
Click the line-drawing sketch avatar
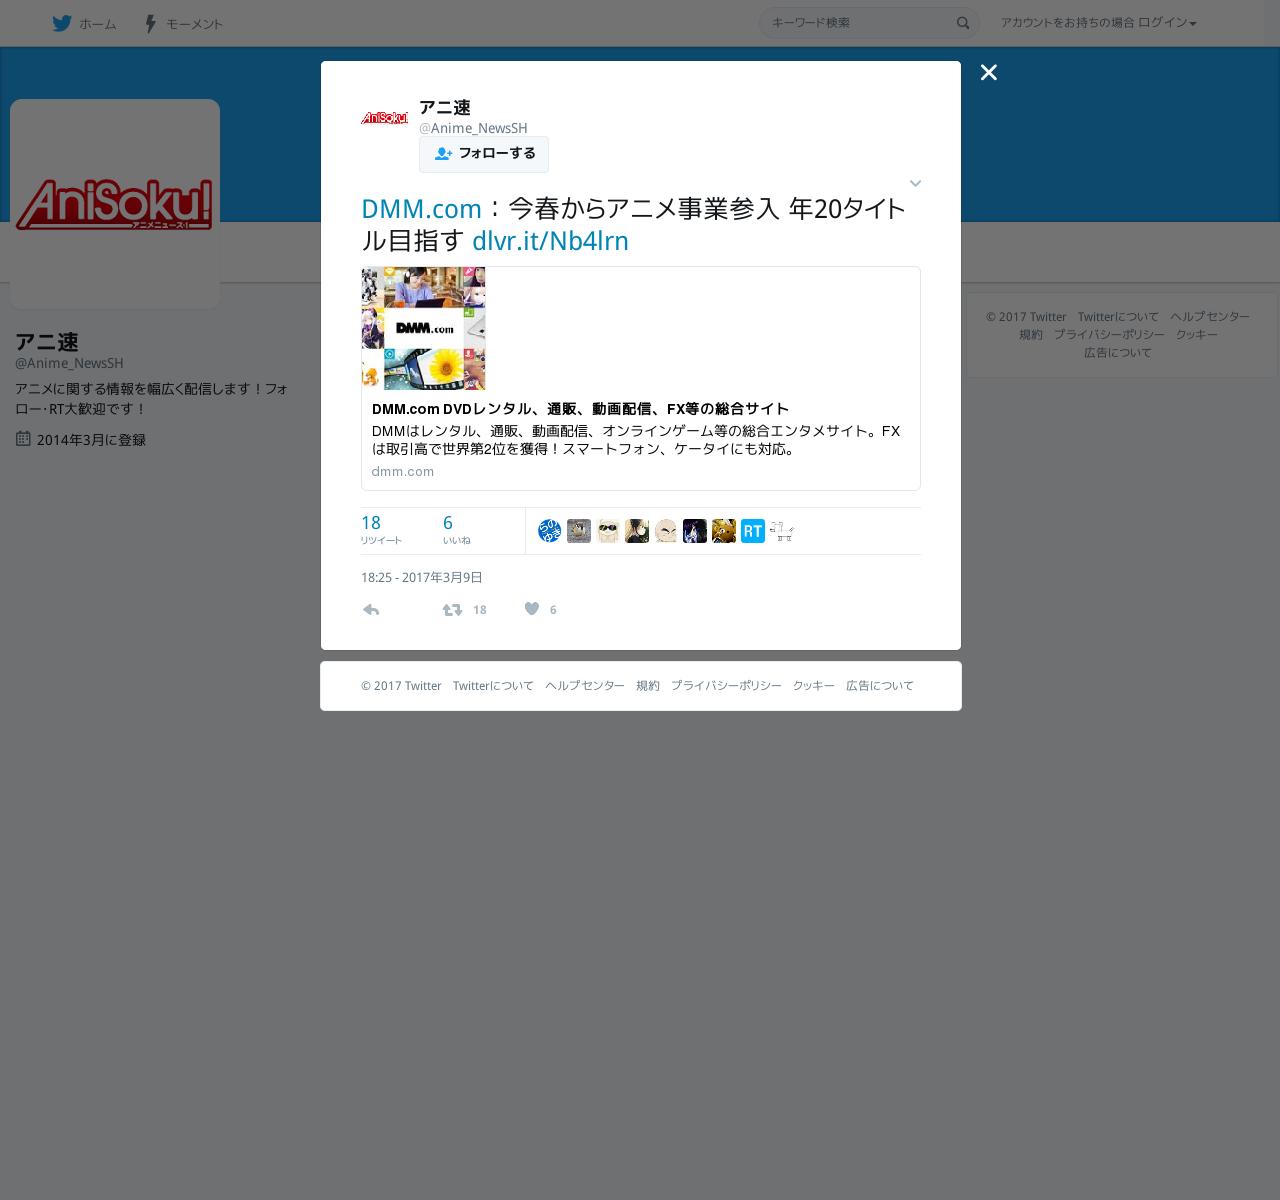pos(782,531)
